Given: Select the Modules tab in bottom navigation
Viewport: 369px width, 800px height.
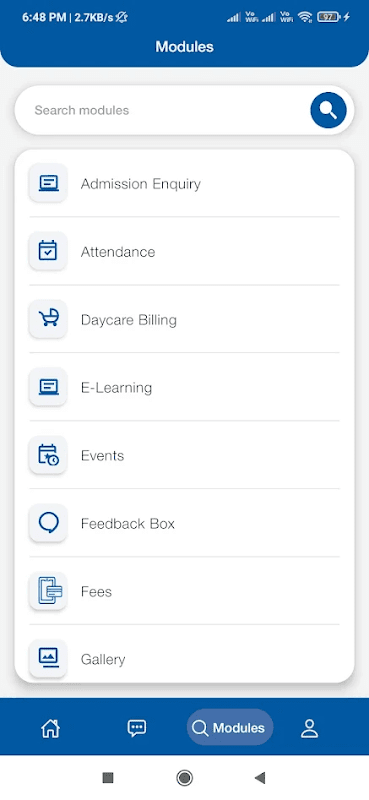Looking at the screenshot, I should tap(230, 728).
